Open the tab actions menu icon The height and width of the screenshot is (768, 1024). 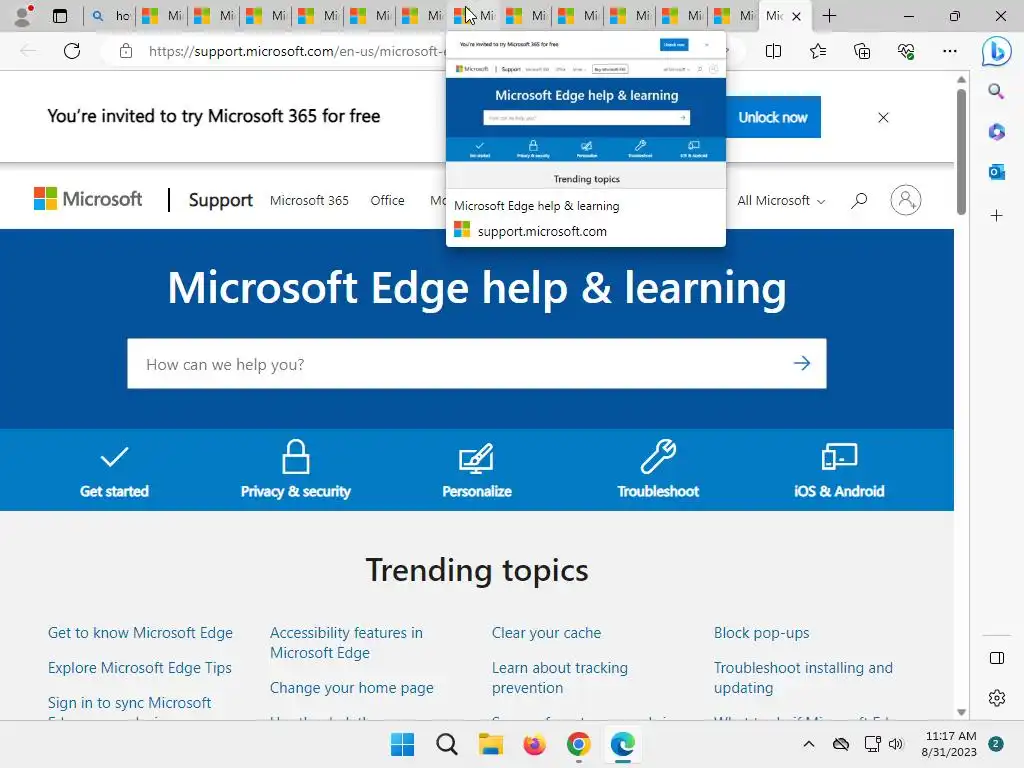(60, 16)
